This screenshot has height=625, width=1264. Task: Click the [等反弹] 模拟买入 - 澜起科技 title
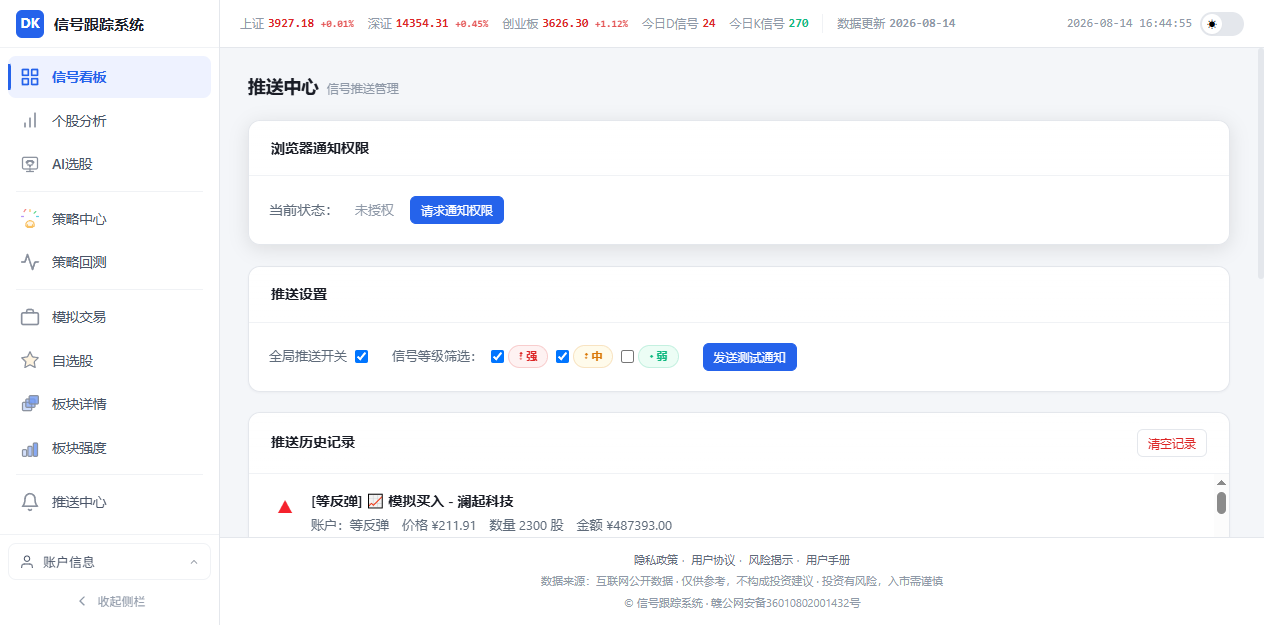pyautogui.click(x=412, y=501)
